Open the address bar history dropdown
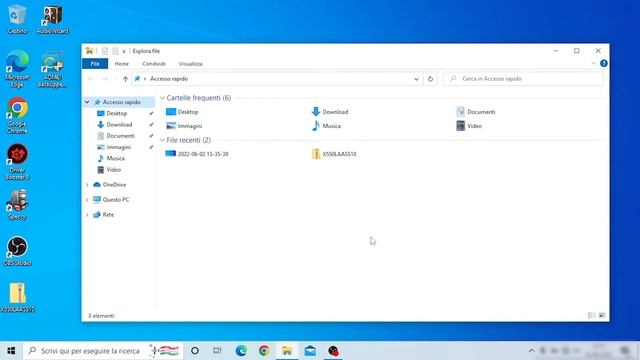This screenshot has width=640, height=360. pyautogui.click(x=416, y=79)
